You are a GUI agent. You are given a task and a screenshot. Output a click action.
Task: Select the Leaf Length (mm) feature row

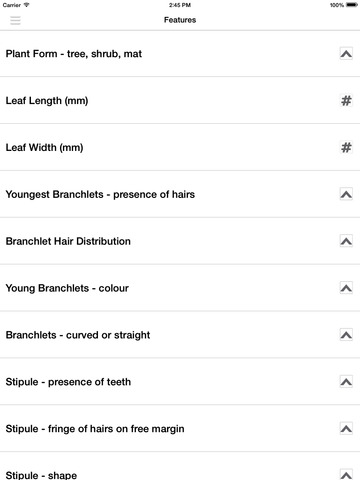pyautogui.click(x=180, y=100)
